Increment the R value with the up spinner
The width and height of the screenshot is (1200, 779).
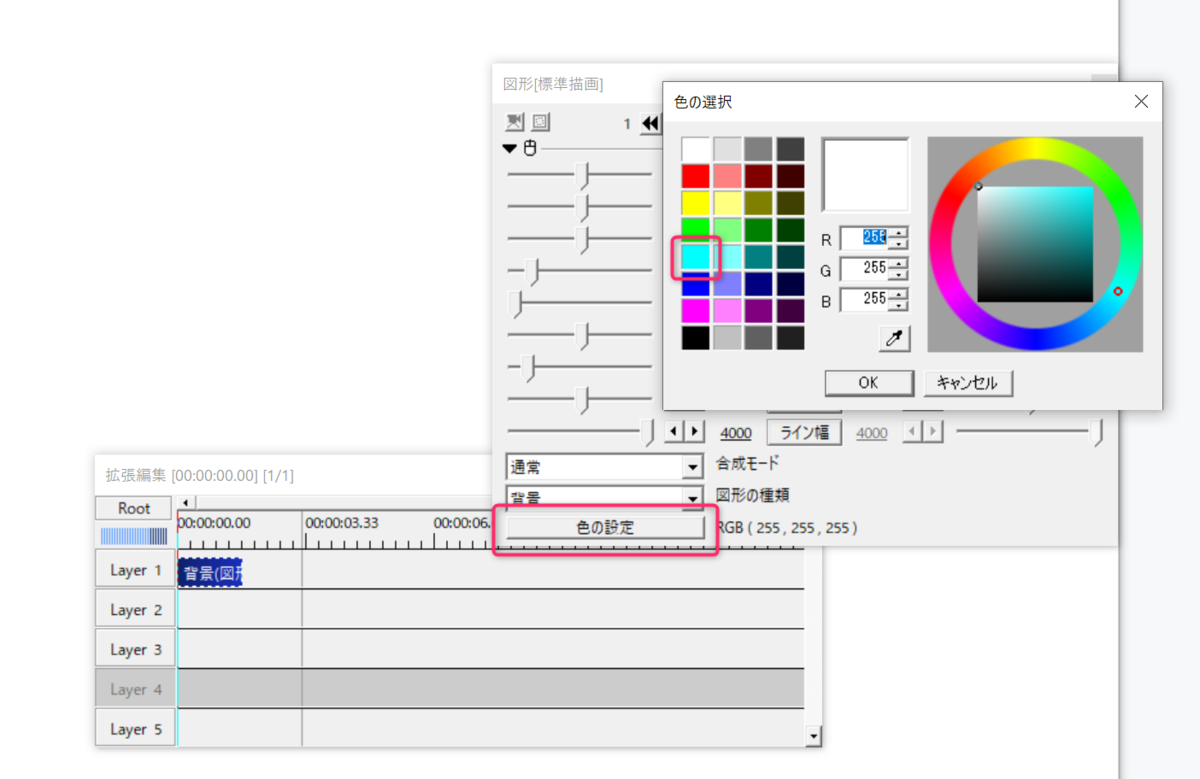pos(897,233)
